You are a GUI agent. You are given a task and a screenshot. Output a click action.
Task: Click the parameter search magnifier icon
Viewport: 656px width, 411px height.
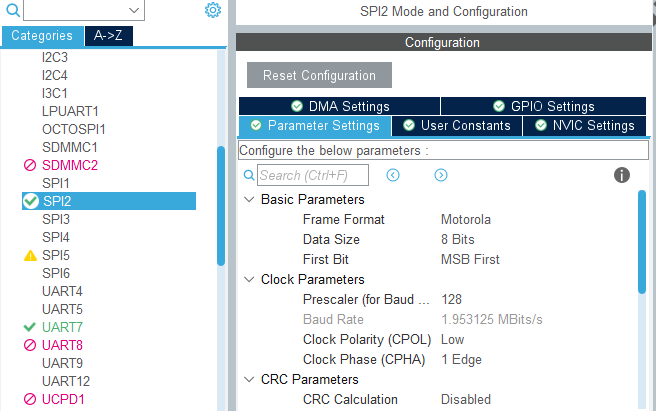(x=249, y=175)
